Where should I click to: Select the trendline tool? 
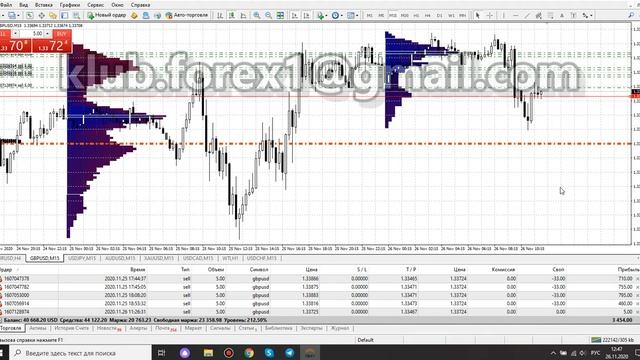pyautogui.click(x=527, y=15)
